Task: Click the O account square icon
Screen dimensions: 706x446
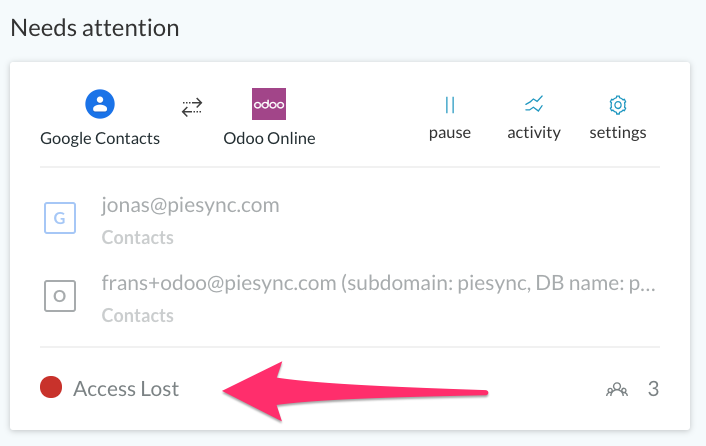Action: coord(60,296)
